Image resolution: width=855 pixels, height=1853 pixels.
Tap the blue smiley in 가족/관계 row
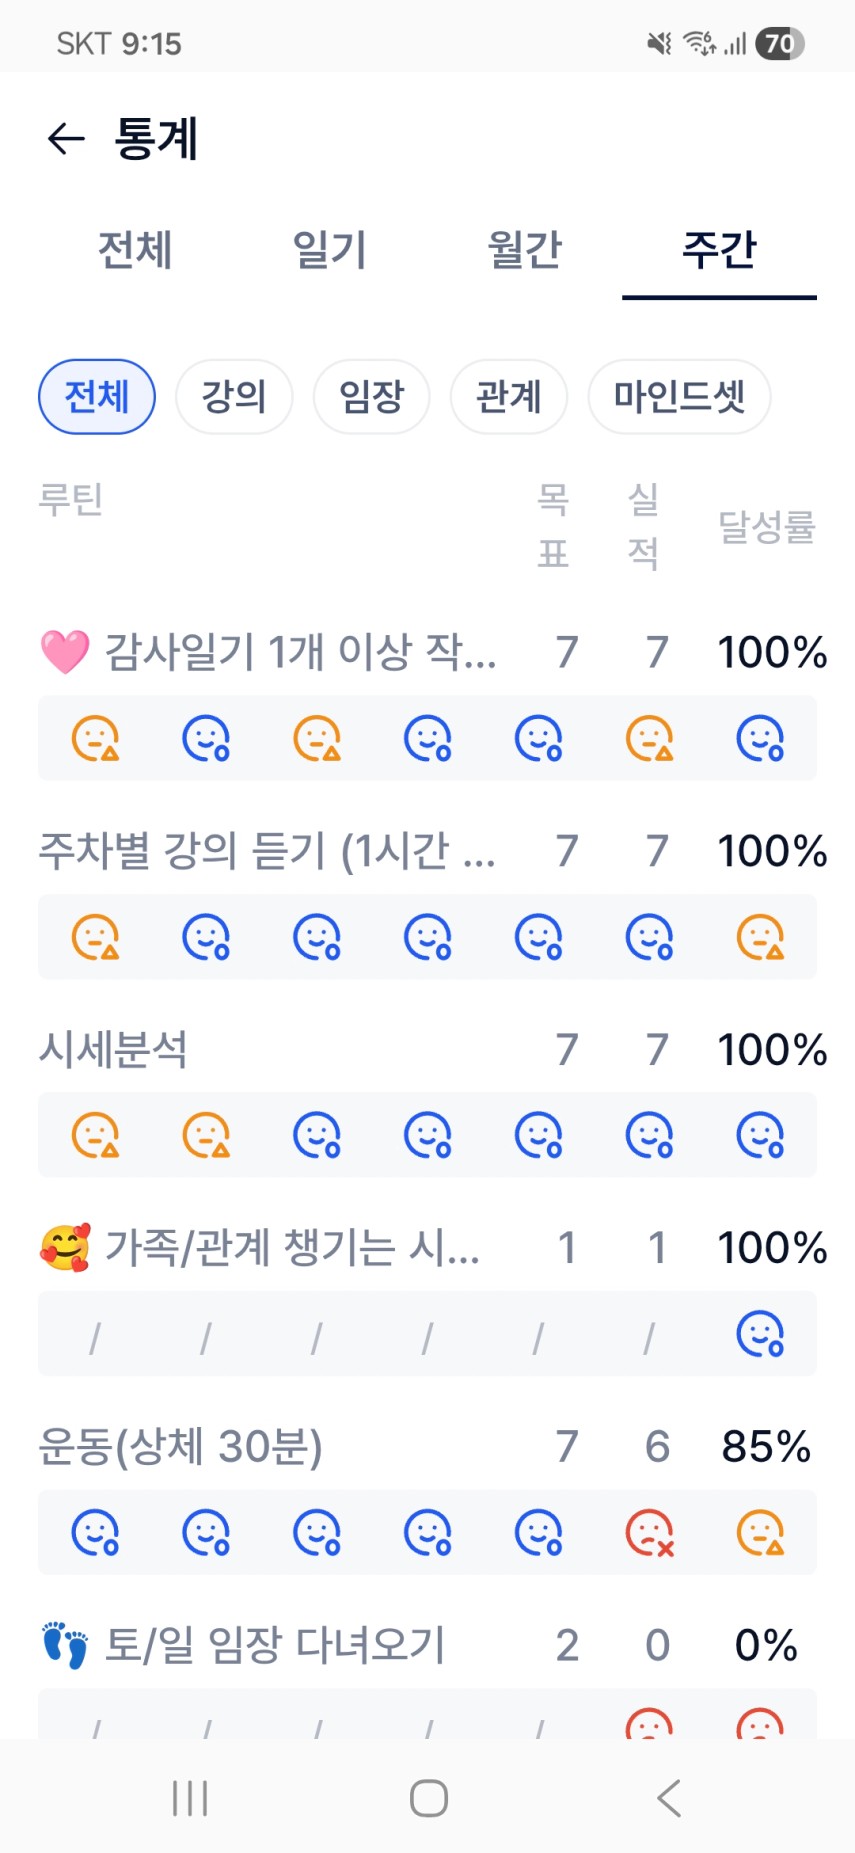tap(760, 1334)
